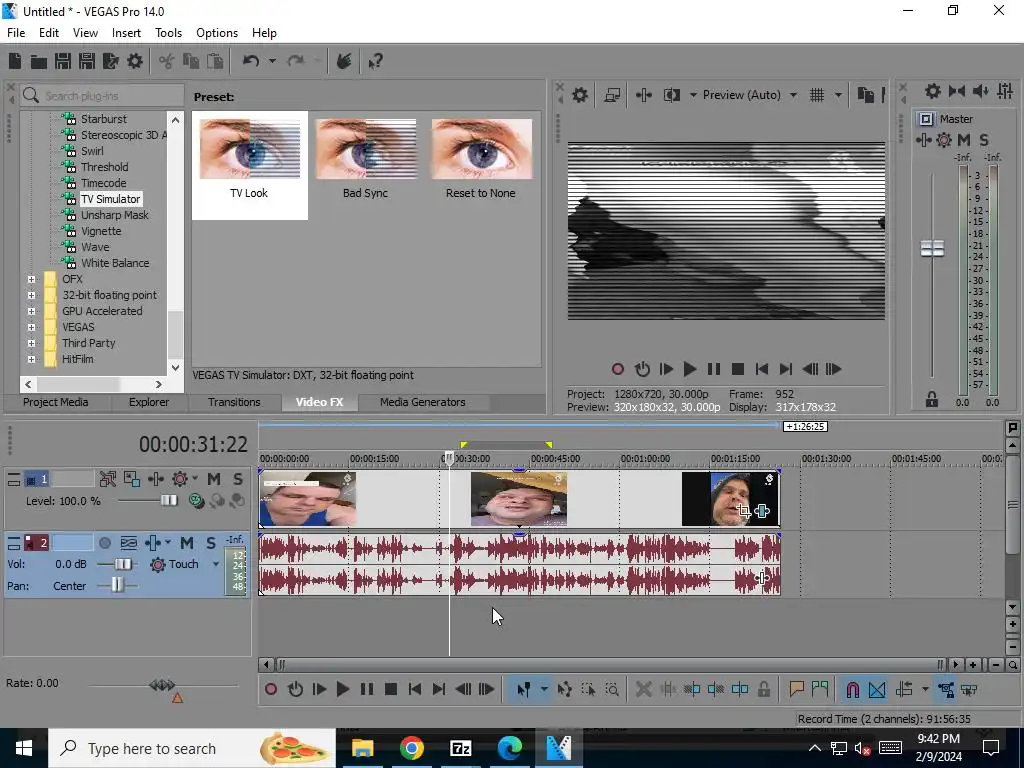Click the Undo arrow icon
1024x768 pixels.
tap(251, 61)
